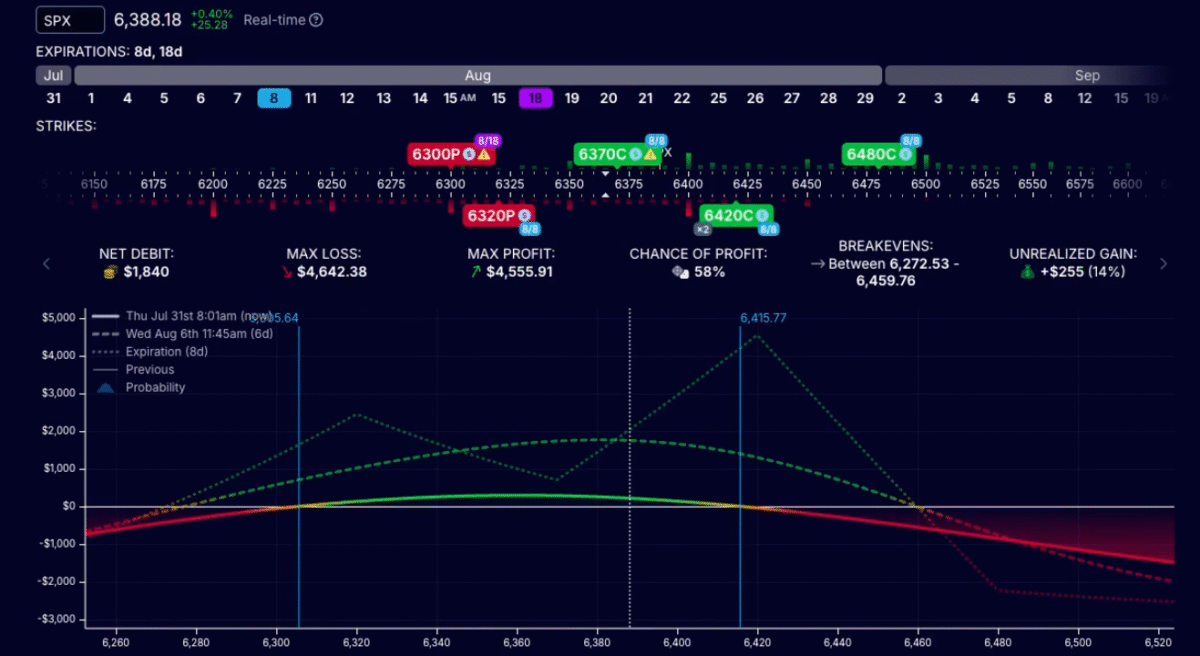Screen dimensions: 1200x656
Task: Click the Real-time help question mark icon
Action: (316, 20)
